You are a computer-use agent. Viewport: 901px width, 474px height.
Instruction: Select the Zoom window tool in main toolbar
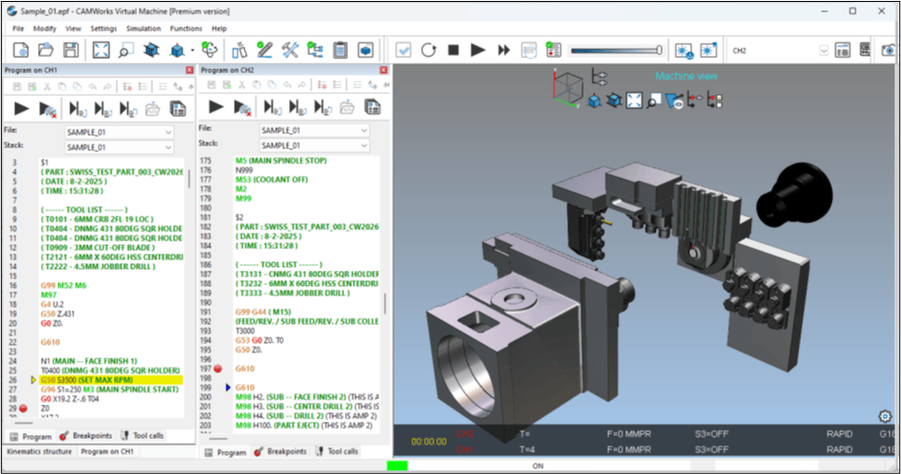pyautogui.click(x=126, y=50)
